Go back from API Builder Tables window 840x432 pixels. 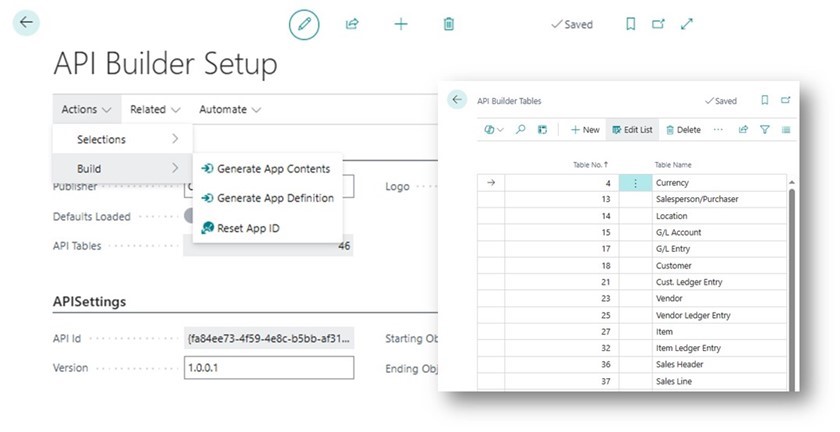pos(457,100)
